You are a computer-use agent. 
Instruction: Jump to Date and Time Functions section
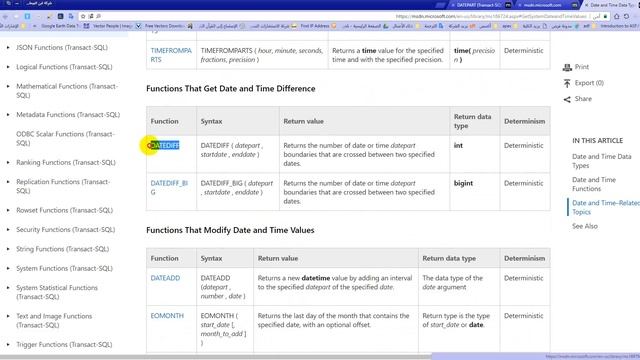tap(593, 184)
